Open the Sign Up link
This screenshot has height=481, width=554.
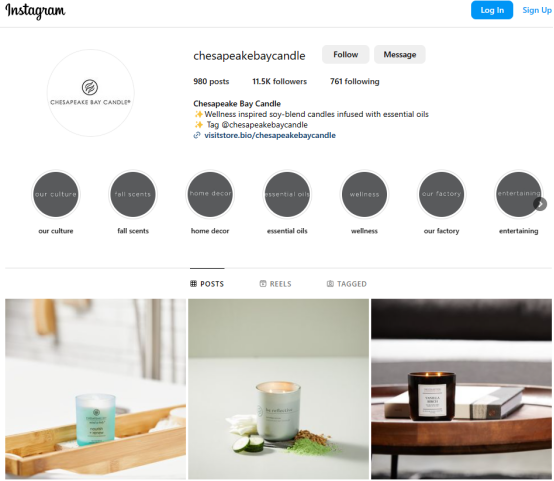537,10
